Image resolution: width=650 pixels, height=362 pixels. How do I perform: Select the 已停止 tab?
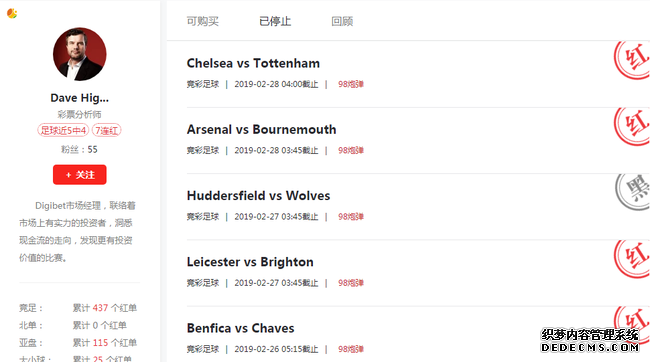coord(275,21)
